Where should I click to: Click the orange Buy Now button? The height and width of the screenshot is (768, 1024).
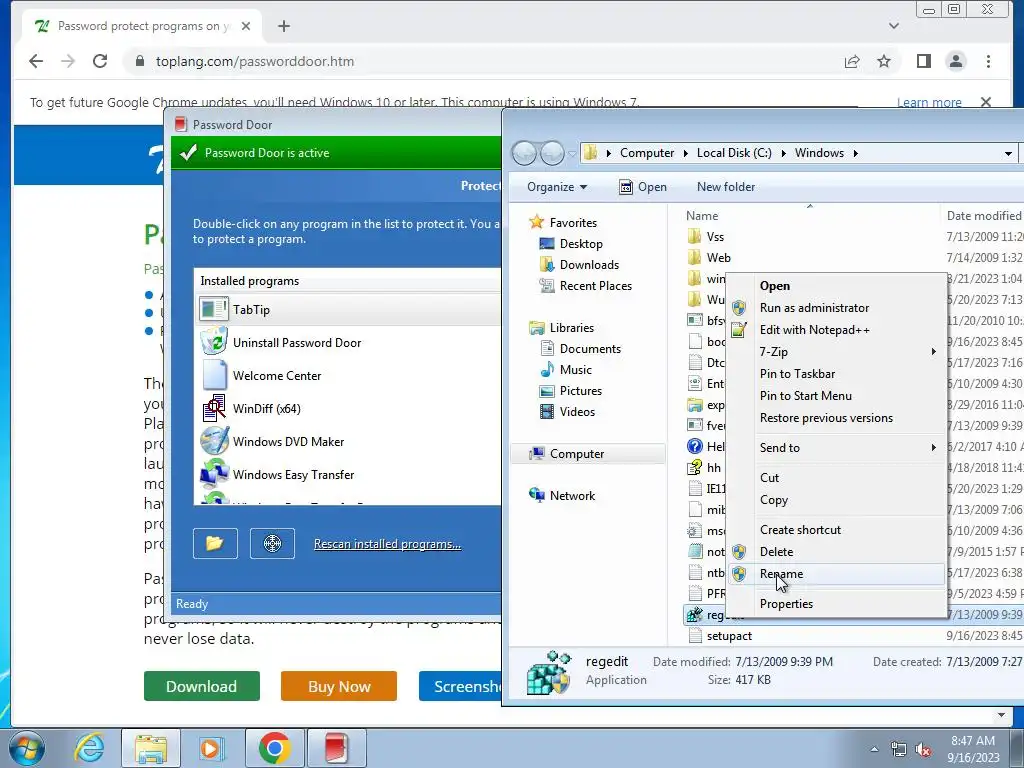(339, 686)
